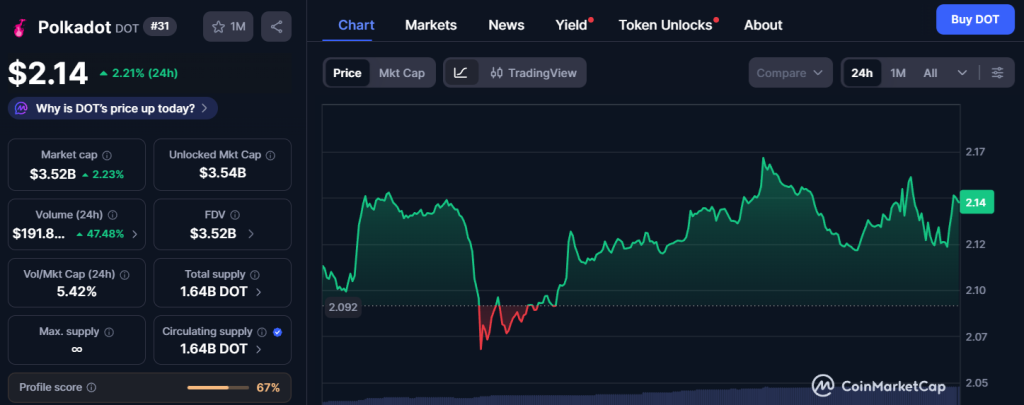Open the Markets tab
This screenshot has width=1024, height=405.
click(431, 25)
